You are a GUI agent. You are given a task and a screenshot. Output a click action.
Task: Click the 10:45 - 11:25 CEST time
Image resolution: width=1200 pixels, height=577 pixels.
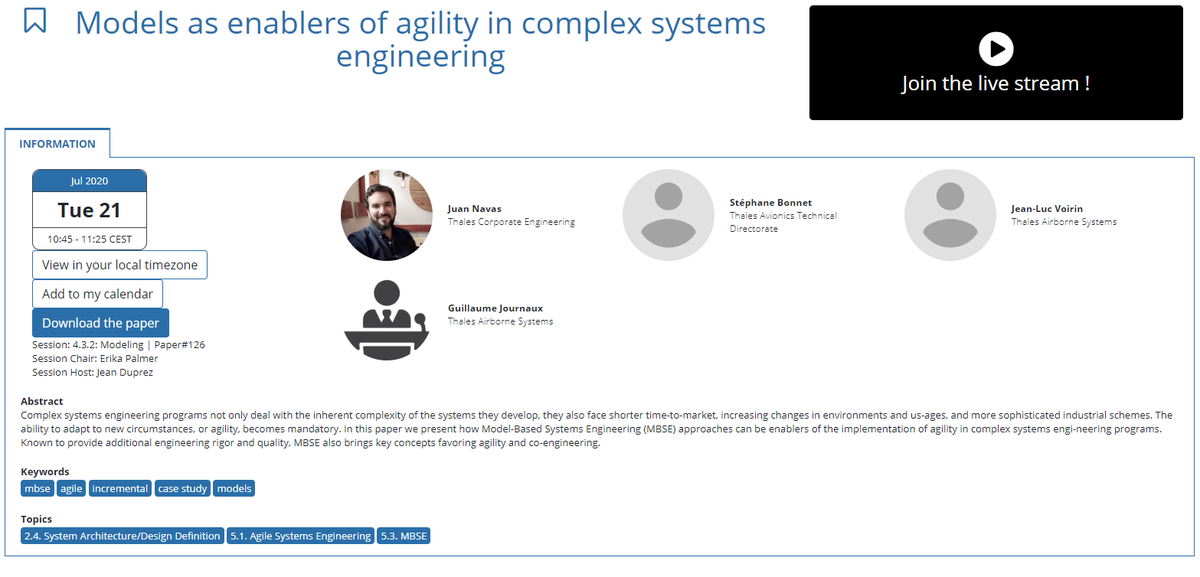[90, 239]
